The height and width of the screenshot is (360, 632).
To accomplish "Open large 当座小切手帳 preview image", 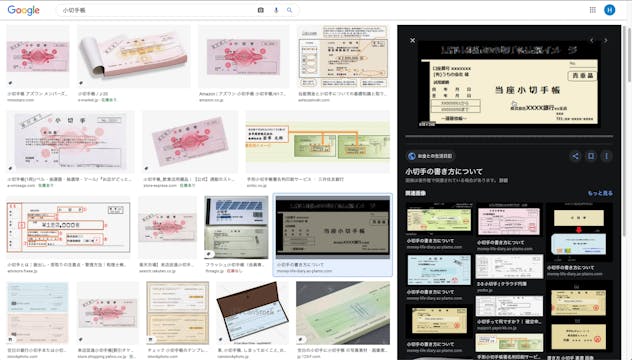I will (x=509, y=84).
